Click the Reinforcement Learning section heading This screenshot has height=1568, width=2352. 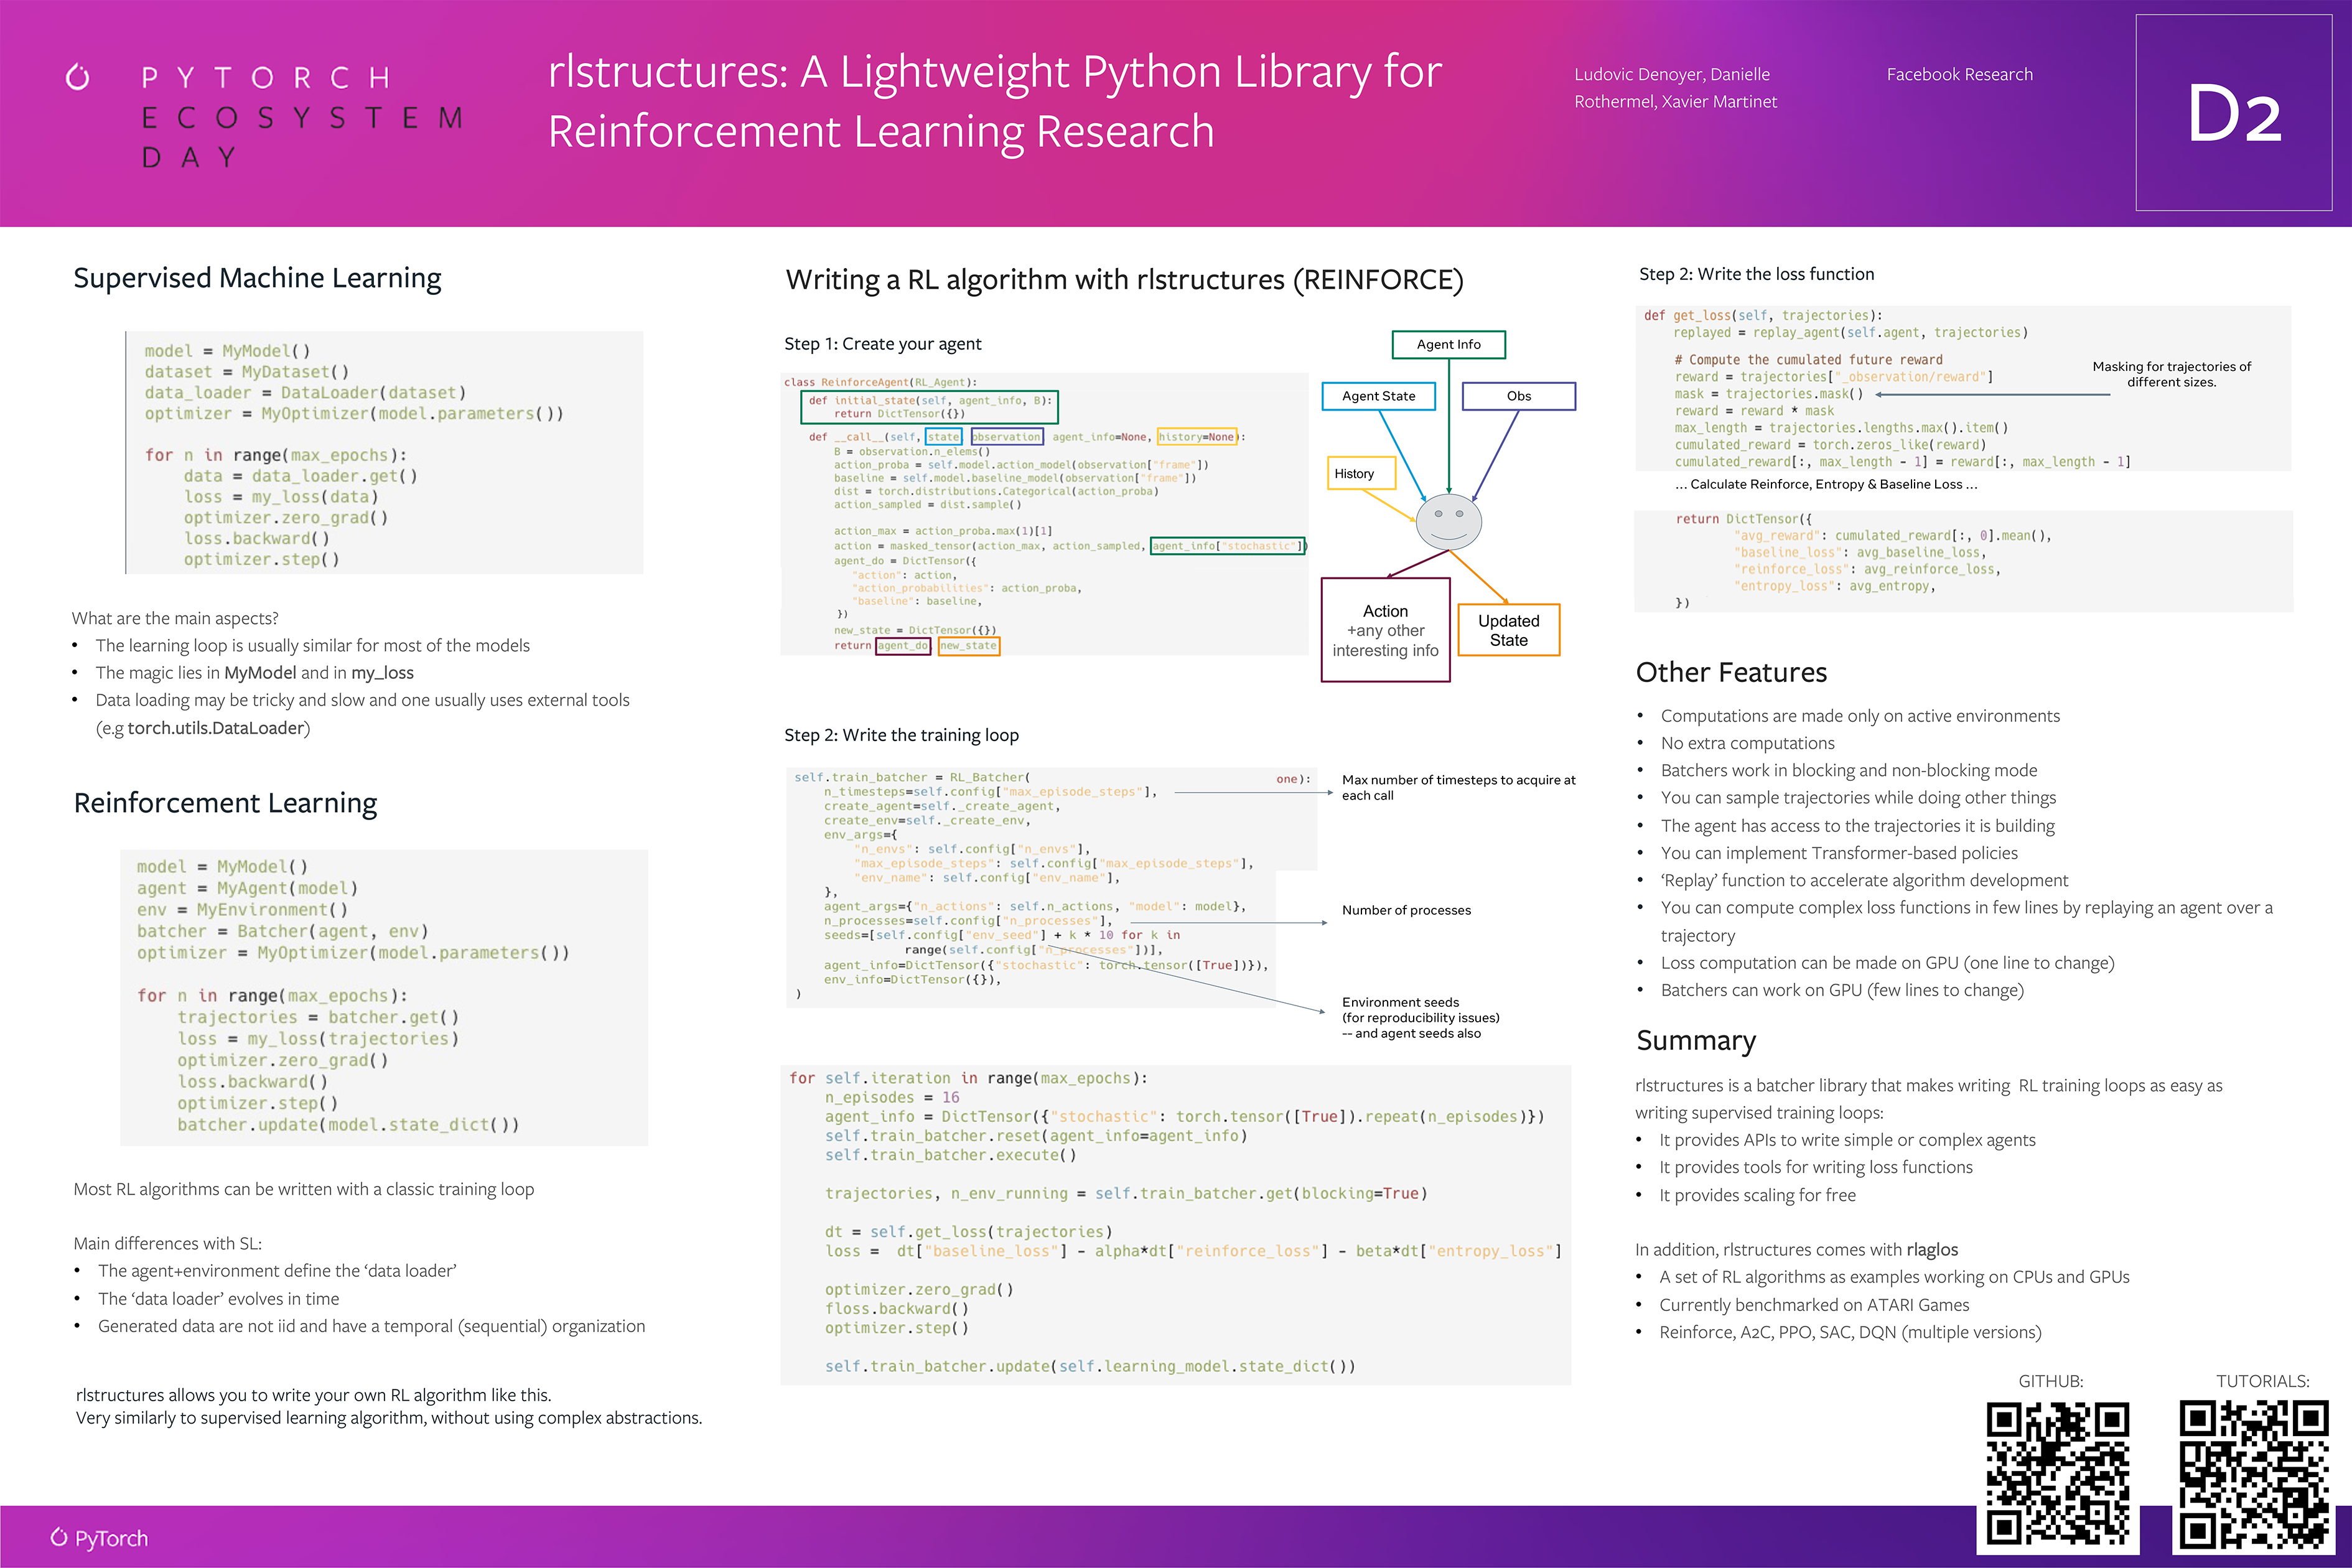coord(225,803)
